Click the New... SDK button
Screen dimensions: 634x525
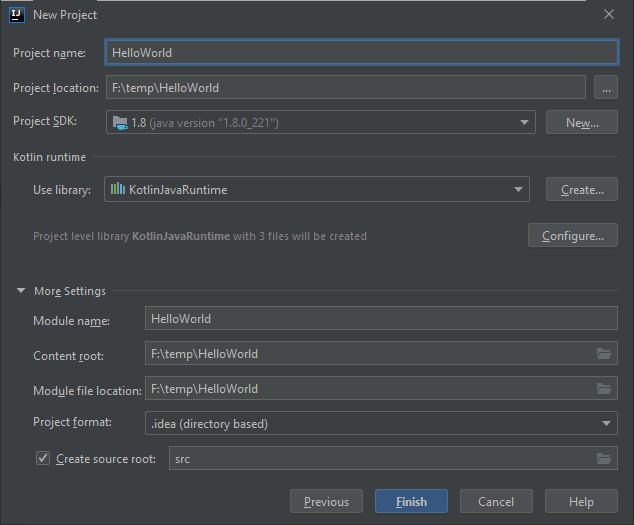click(581, 123)
